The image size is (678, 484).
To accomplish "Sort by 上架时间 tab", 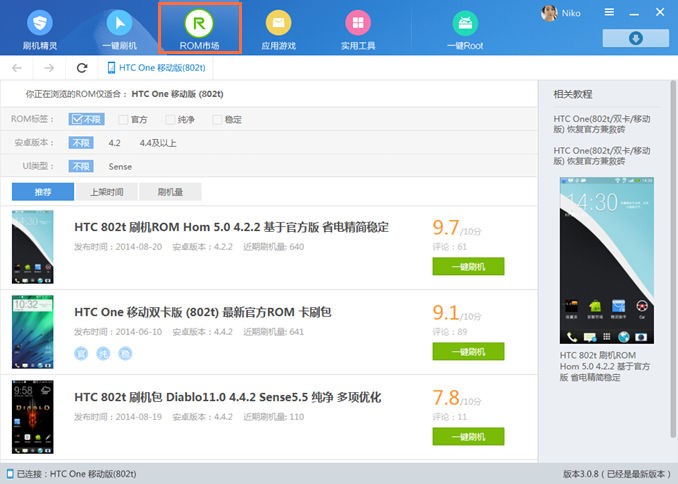I will pos(107,192).
